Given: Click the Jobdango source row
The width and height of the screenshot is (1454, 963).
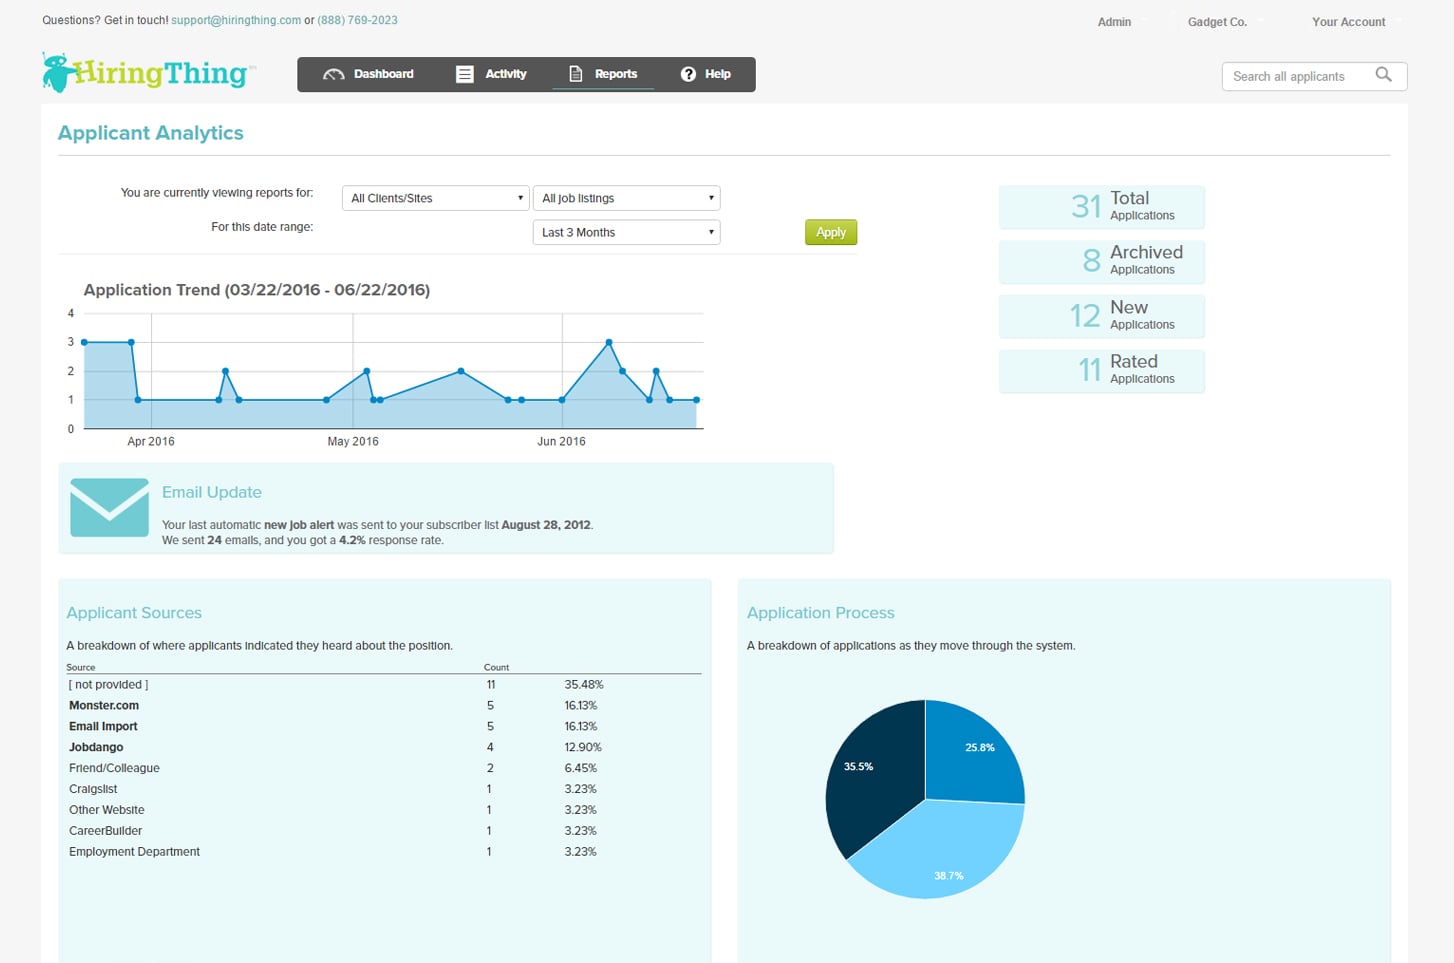Looking at the screenshot, I should click(384, 747).
